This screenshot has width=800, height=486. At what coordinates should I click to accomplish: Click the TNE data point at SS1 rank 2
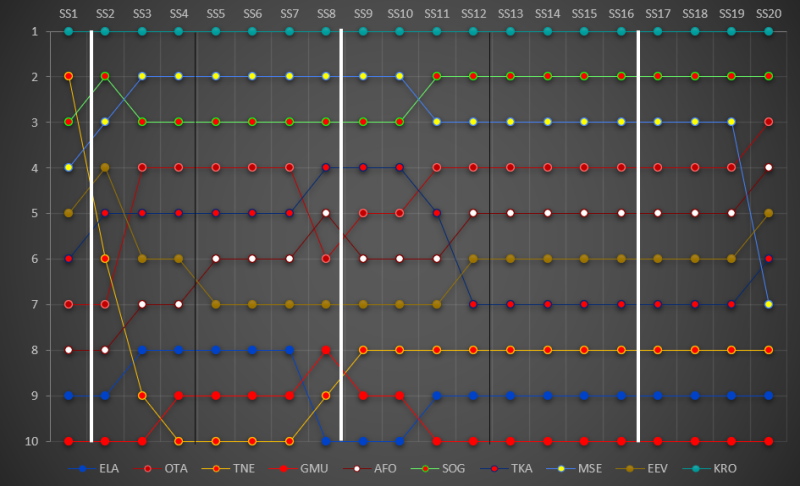click(68, 76)
